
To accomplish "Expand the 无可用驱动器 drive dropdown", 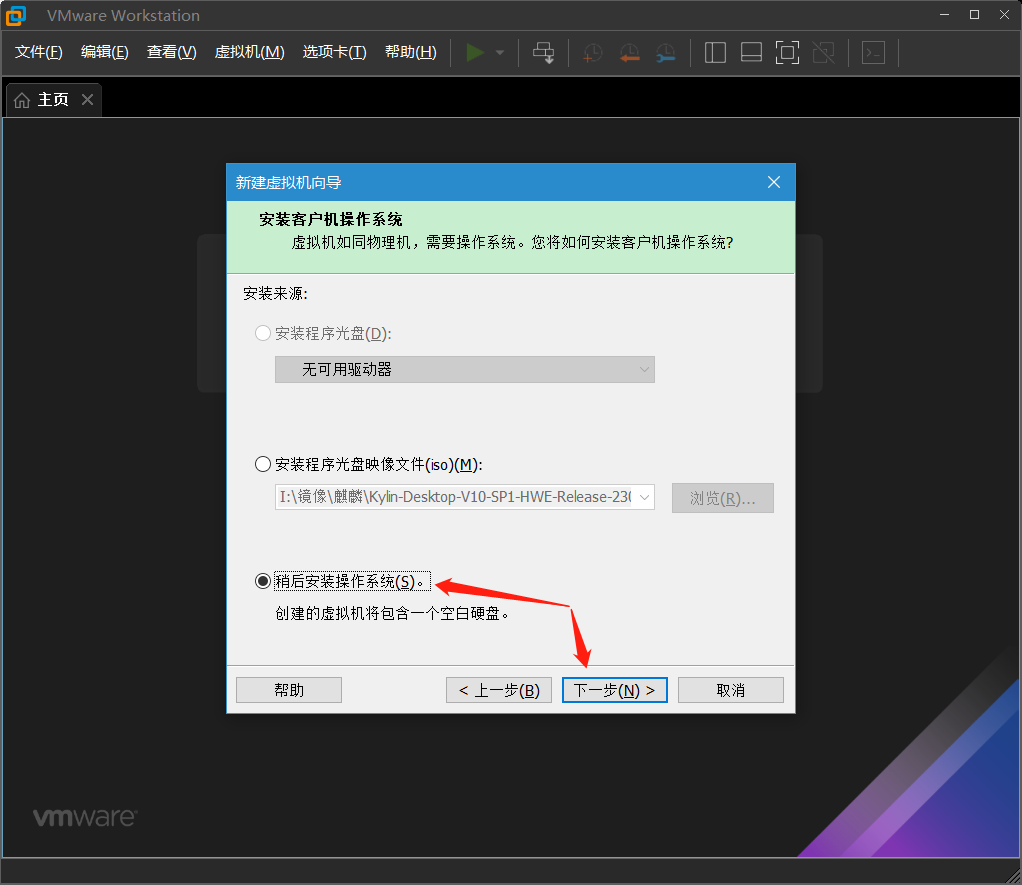I will (x=465, y=370).
